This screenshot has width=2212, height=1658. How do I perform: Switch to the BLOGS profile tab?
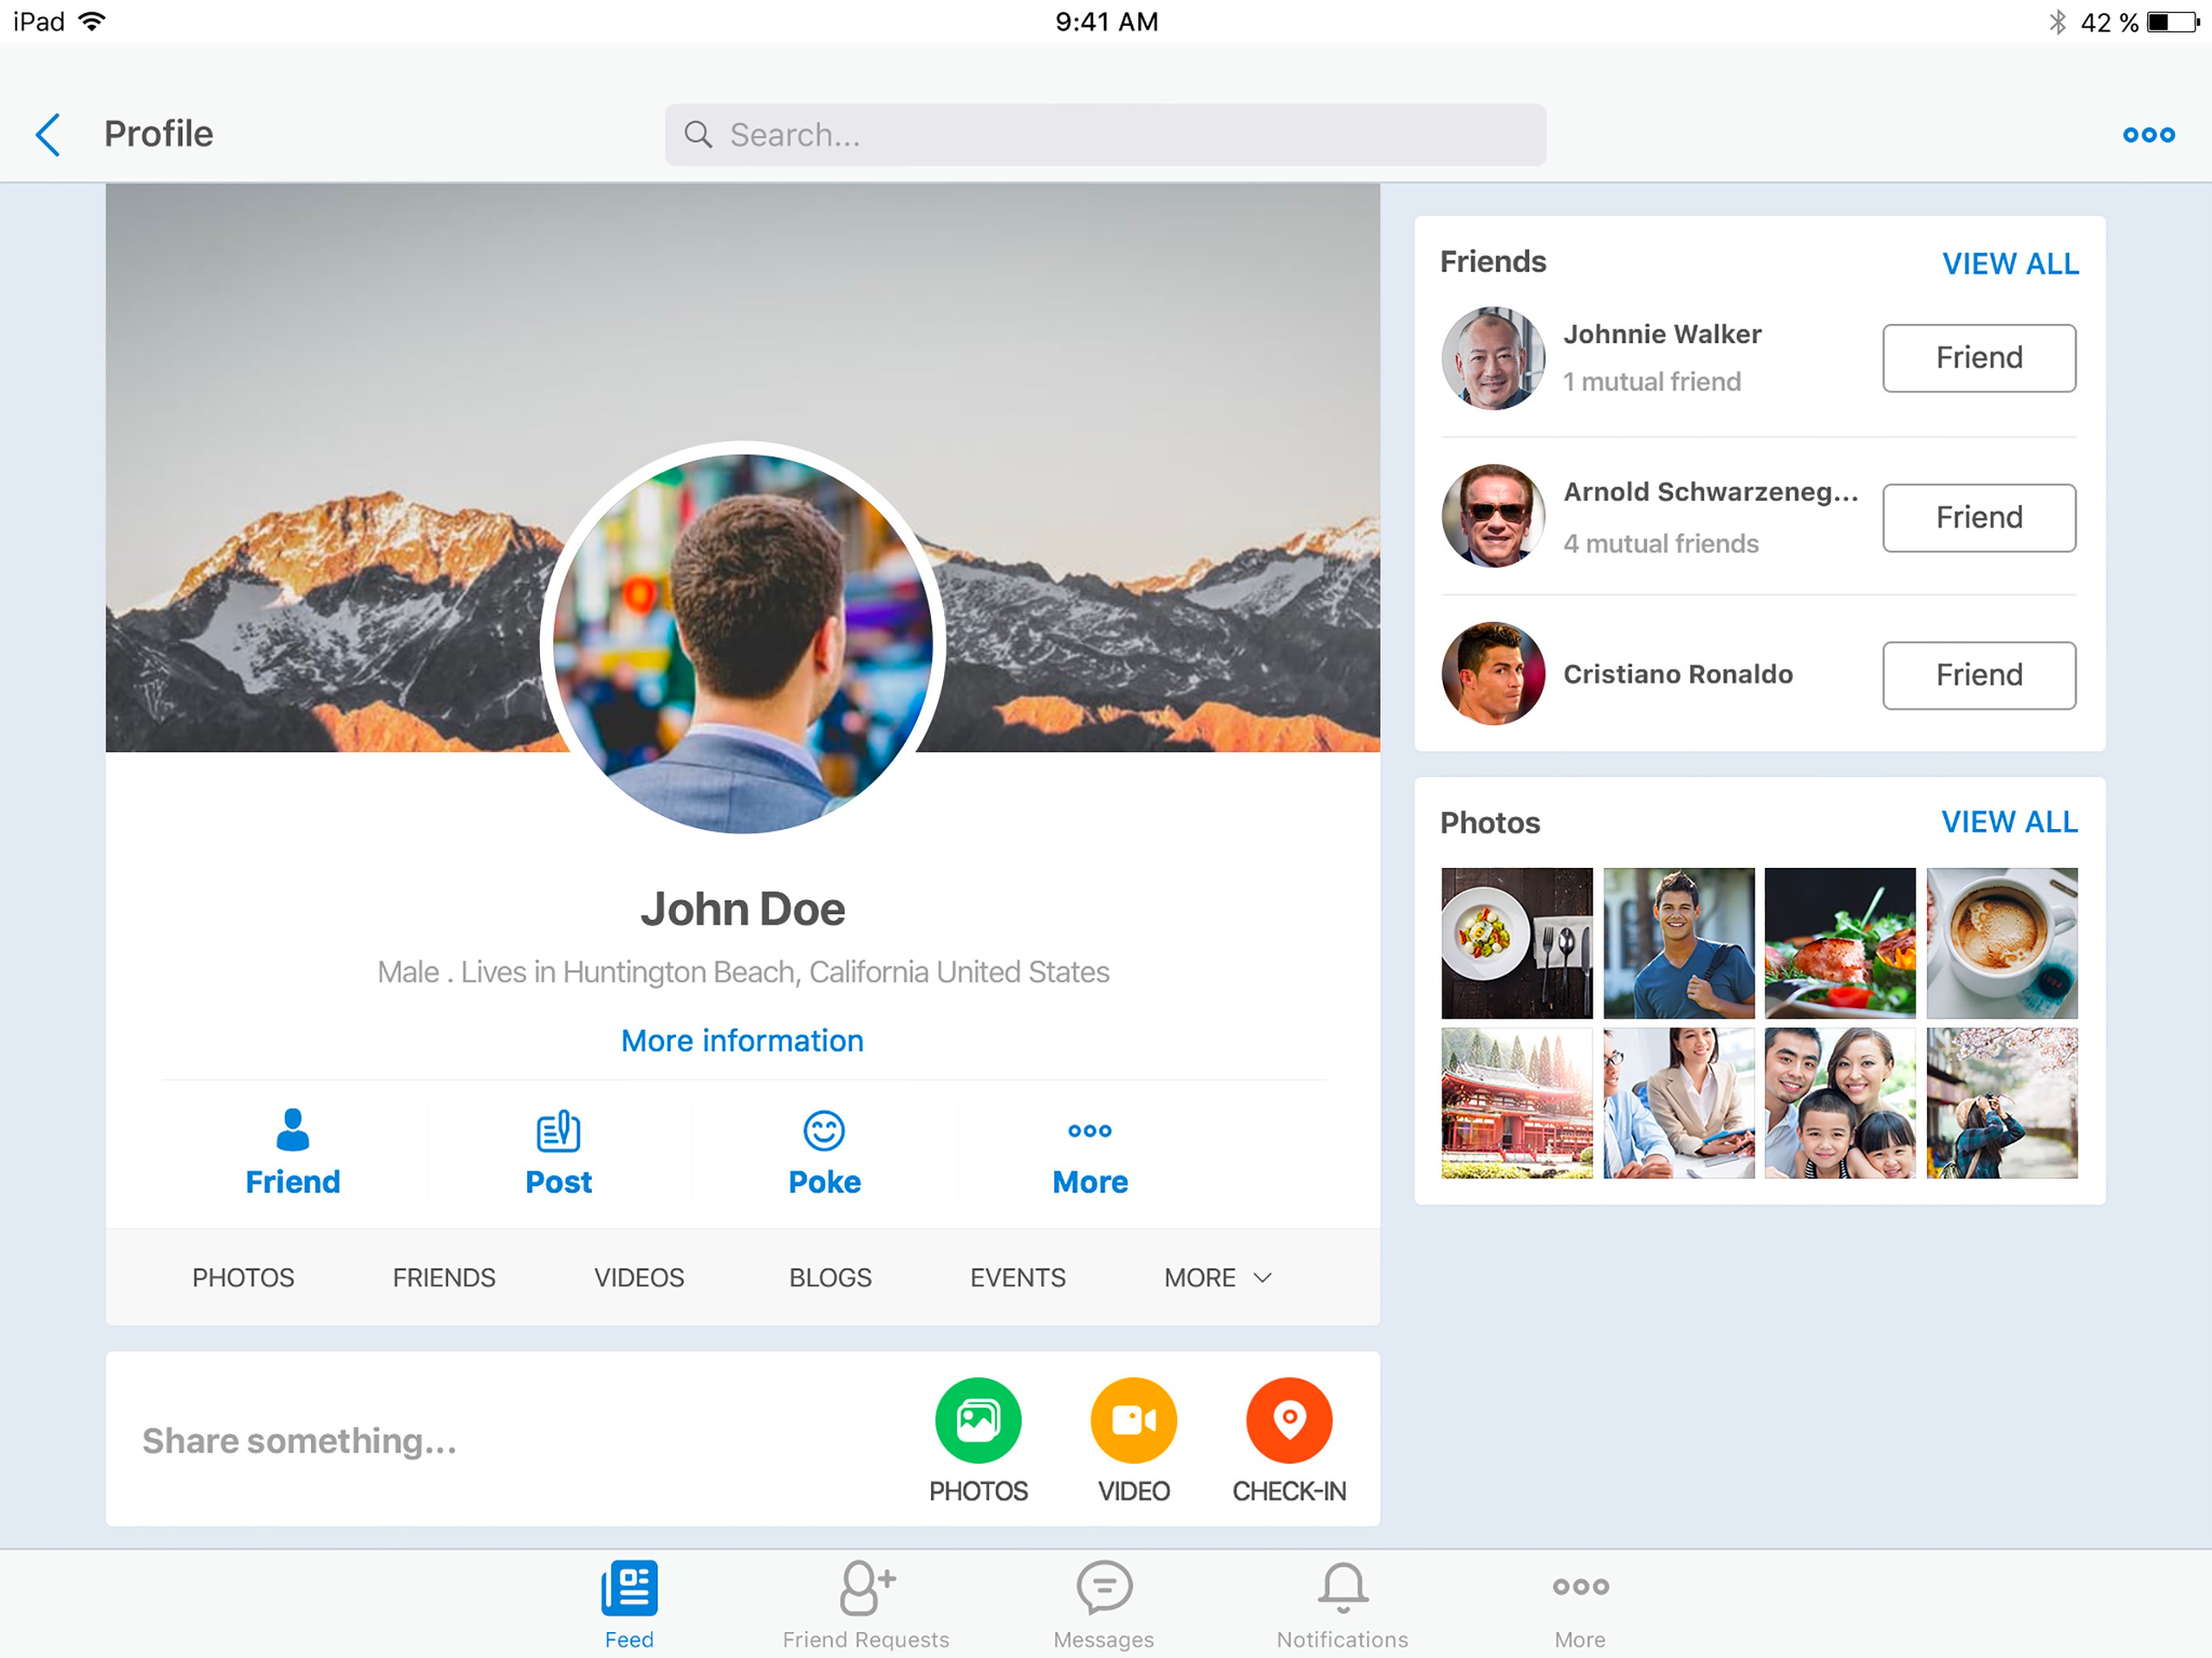tap(830, 1277)
